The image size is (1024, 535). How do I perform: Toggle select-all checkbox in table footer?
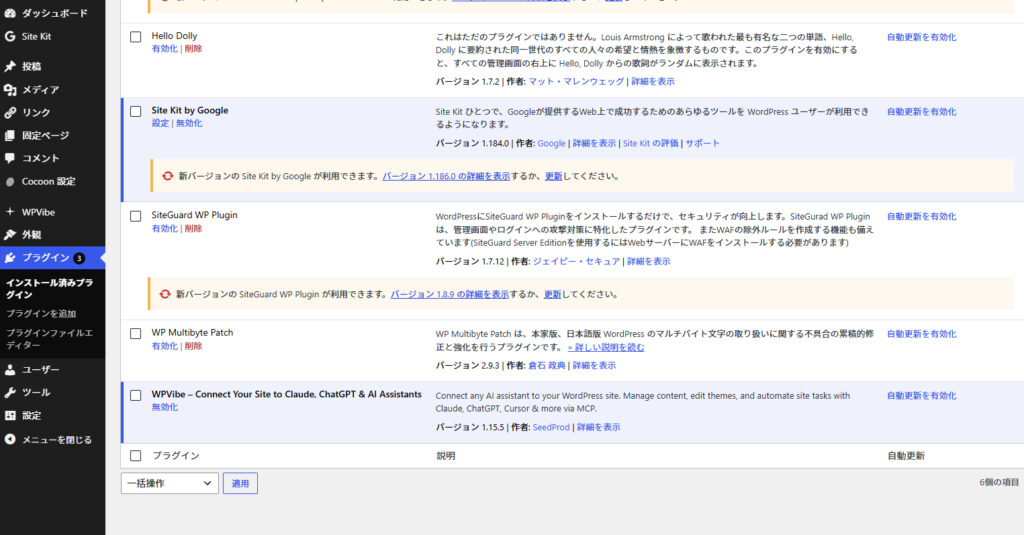[135, 455]
